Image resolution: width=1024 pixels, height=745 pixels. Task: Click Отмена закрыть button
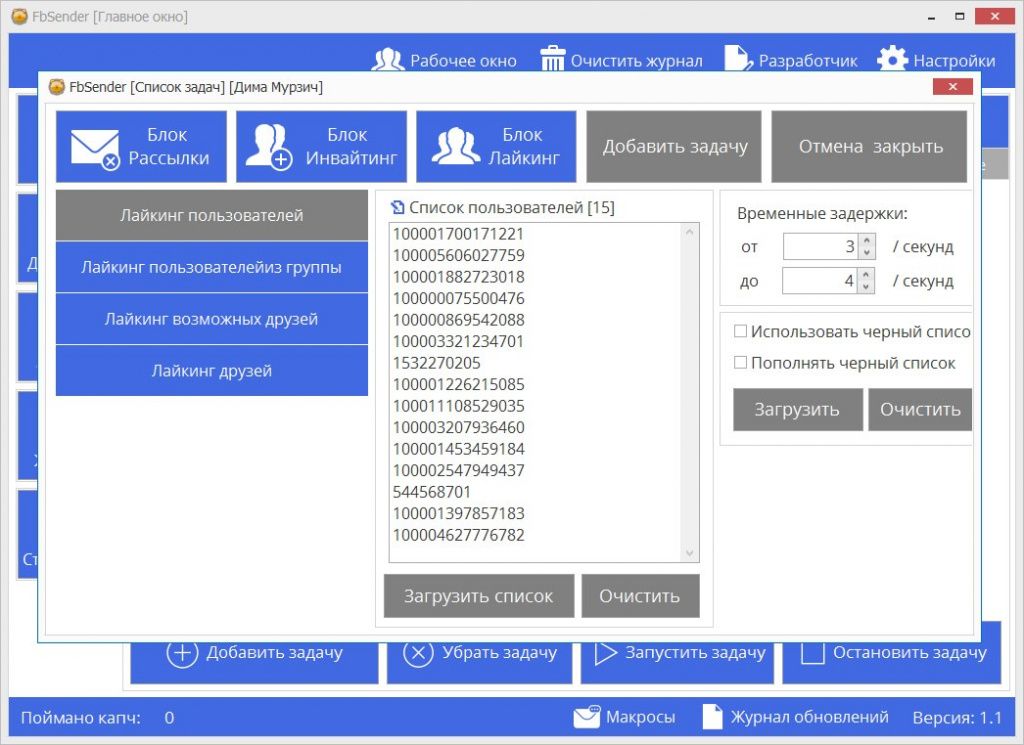coord(869,146)
